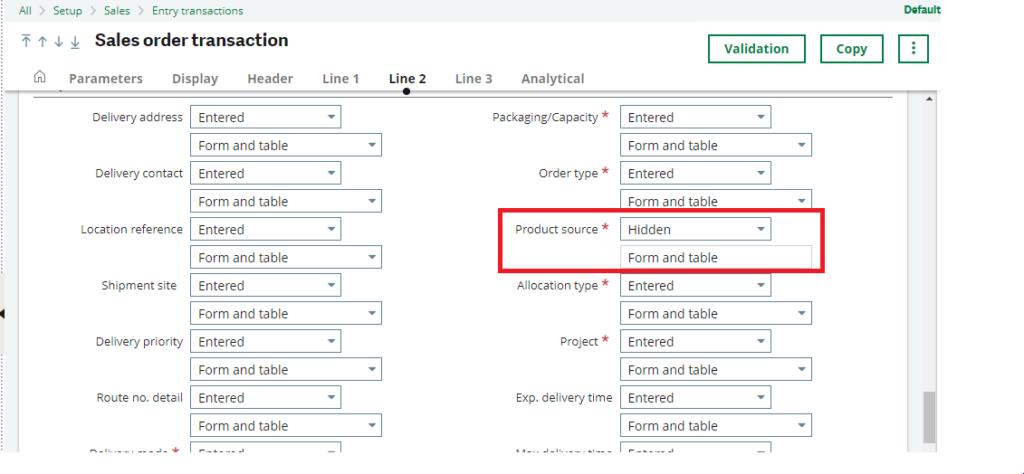Open Order type Entered dropdown
Viewport: 1024px width, 474px height.
point(696,174)
